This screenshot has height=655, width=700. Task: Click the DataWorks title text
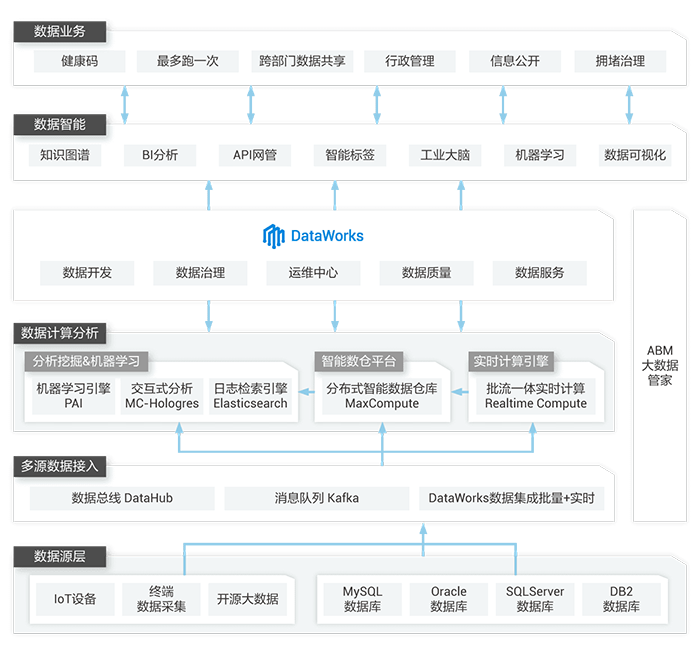327,236
